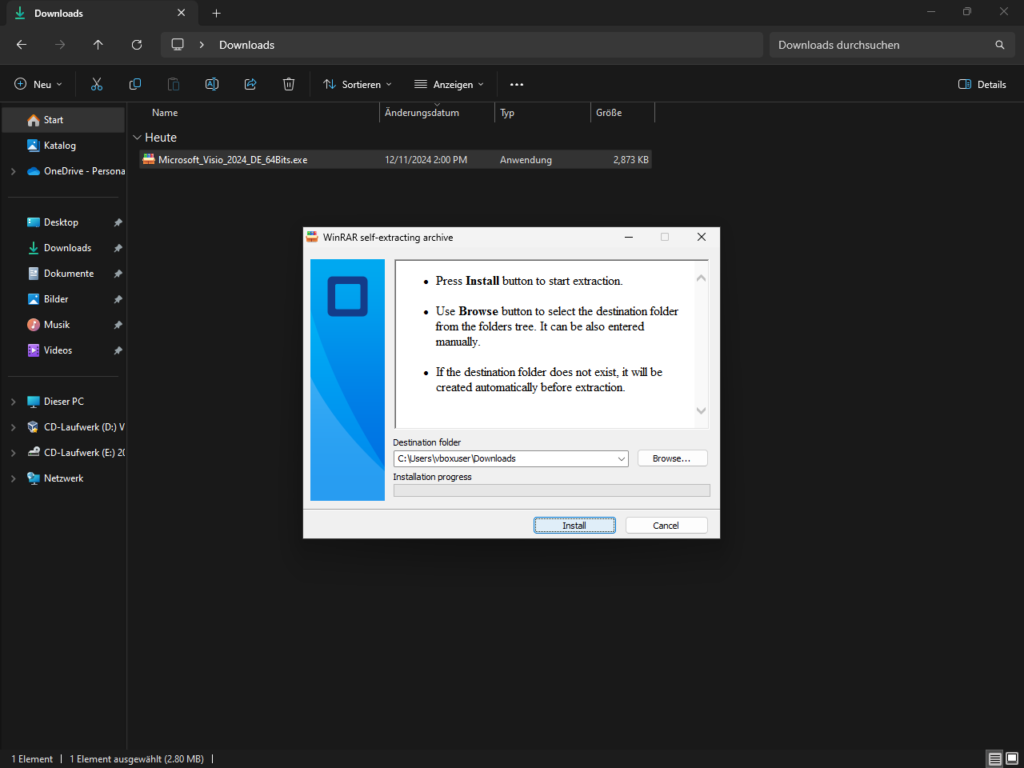The width and height of the screenshot is (1024, 768).
Task: Click the Copy icon in toolbar
Action: click(135, 84)
